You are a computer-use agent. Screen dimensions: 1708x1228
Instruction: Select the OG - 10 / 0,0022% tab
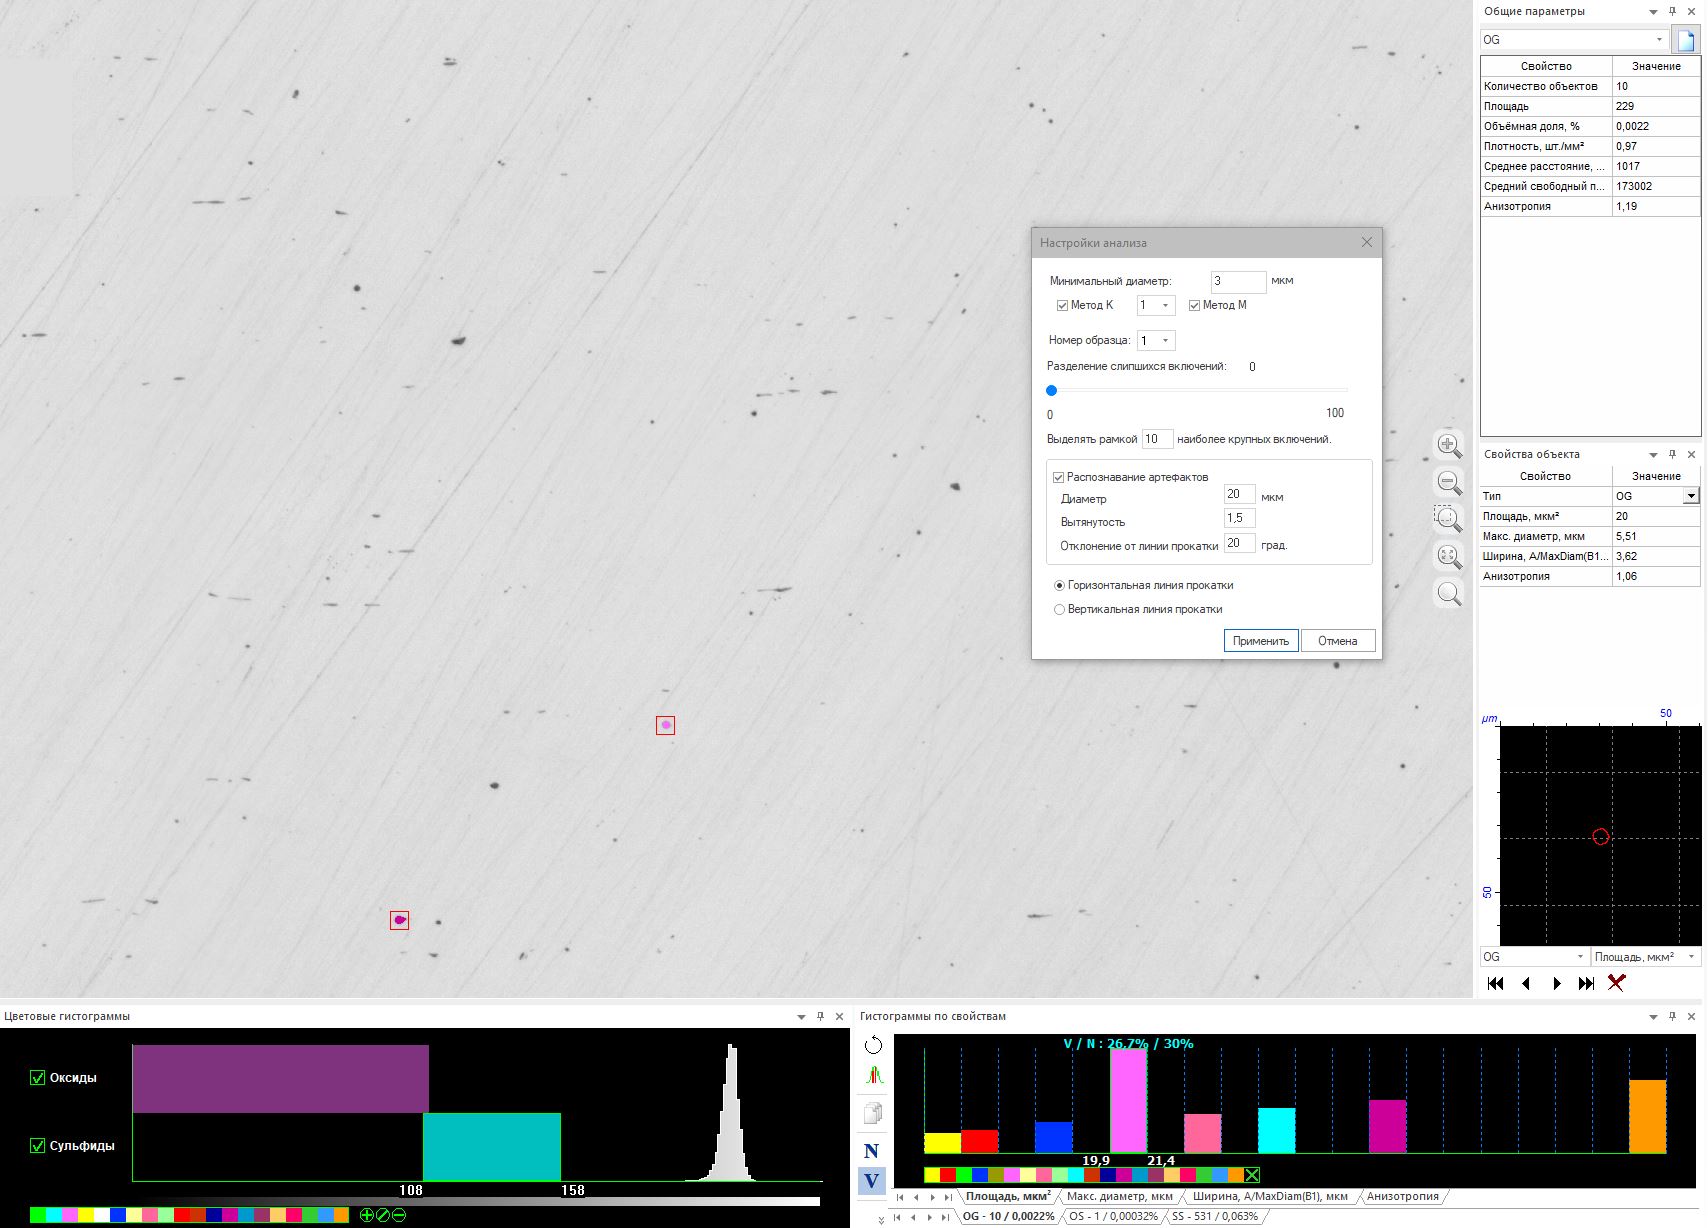(1008, 1217)
